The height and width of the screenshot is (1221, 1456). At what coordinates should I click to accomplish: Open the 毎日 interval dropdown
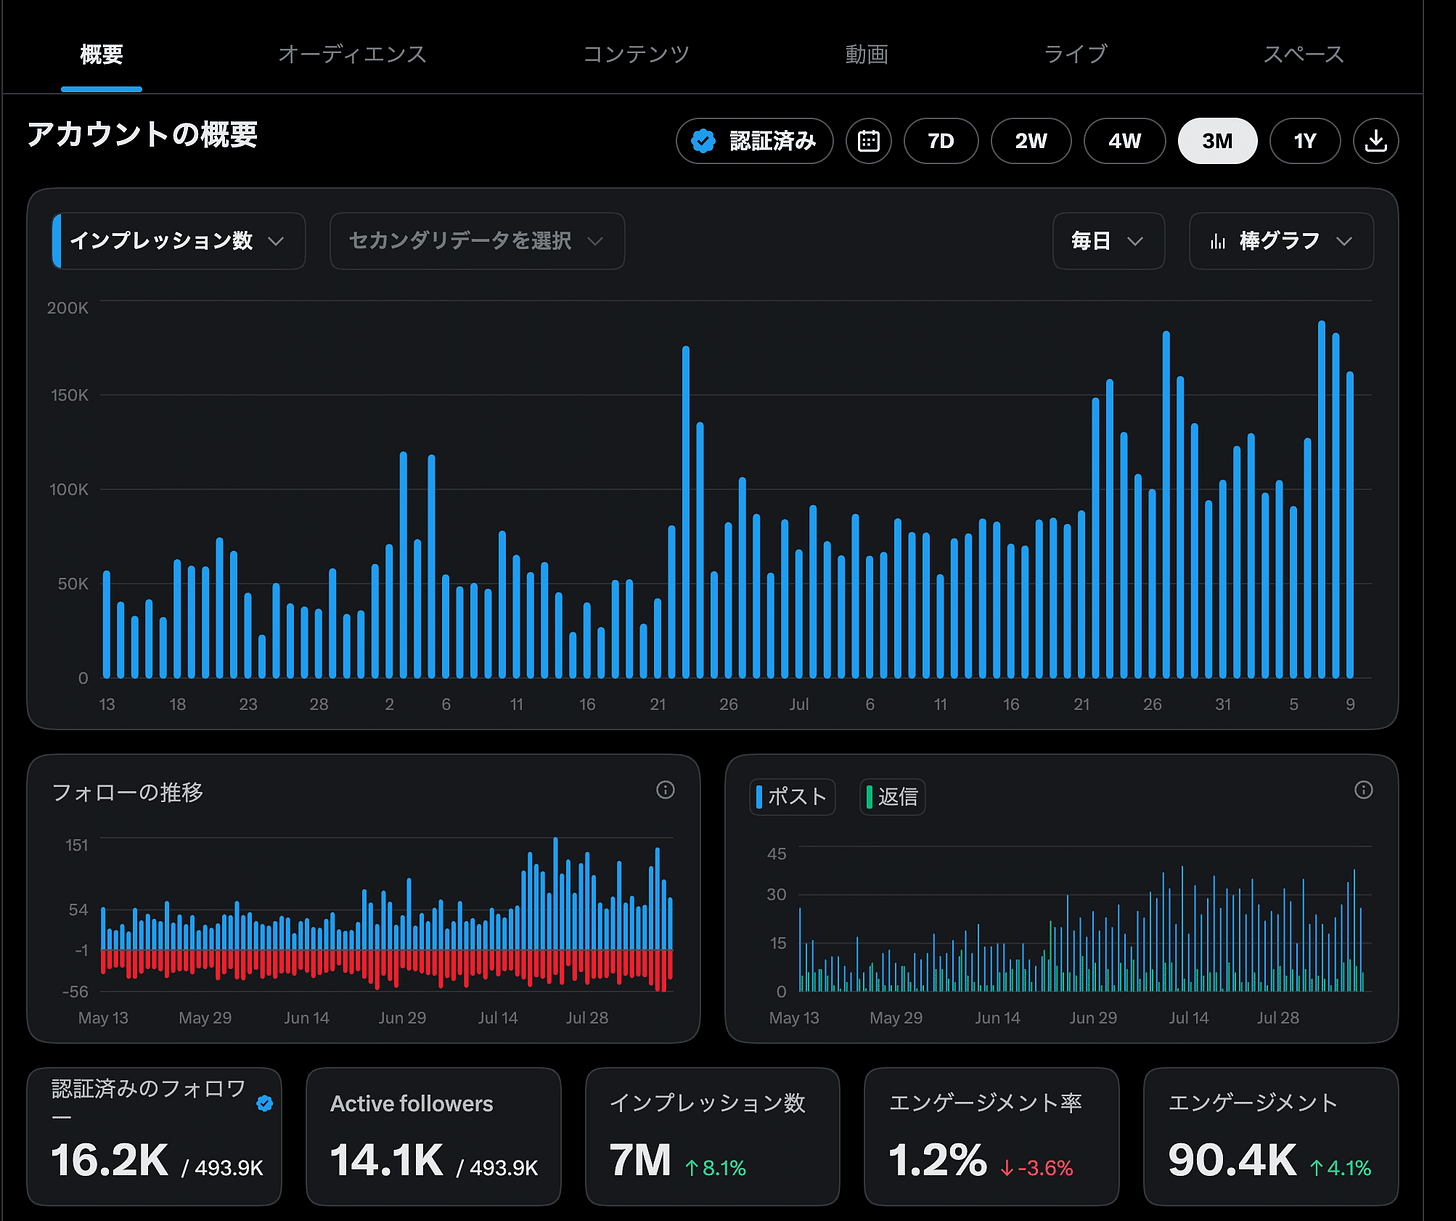click(x=1108, y=241)
